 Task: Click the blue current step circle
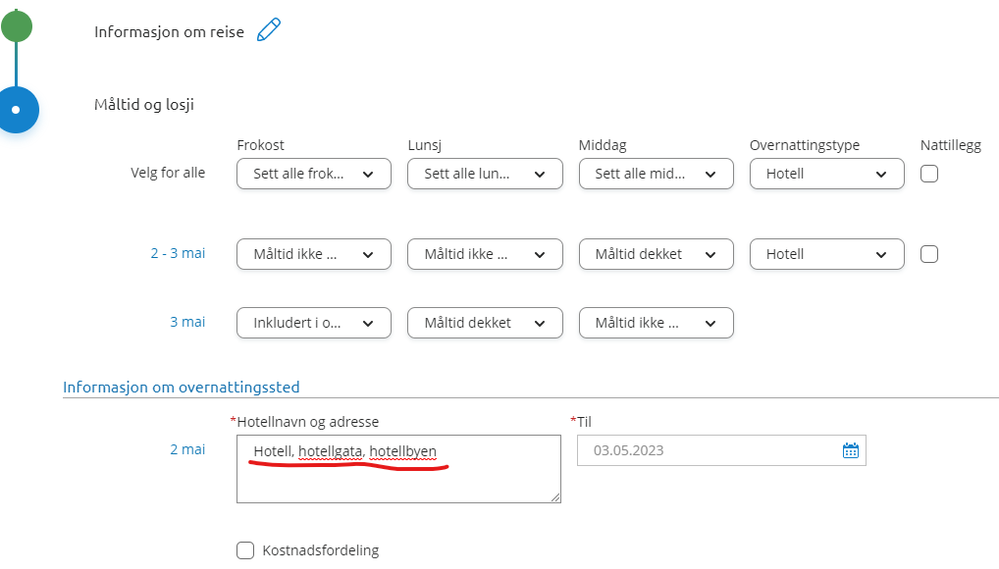point(18,110)
